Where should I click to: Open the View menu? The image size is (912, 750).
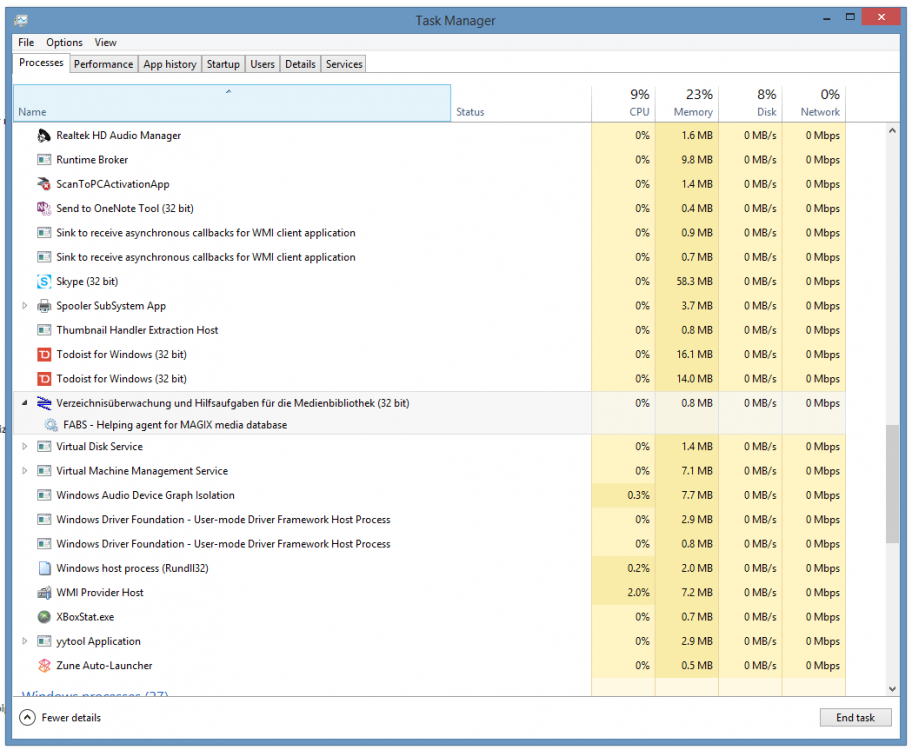coord(105,42)
